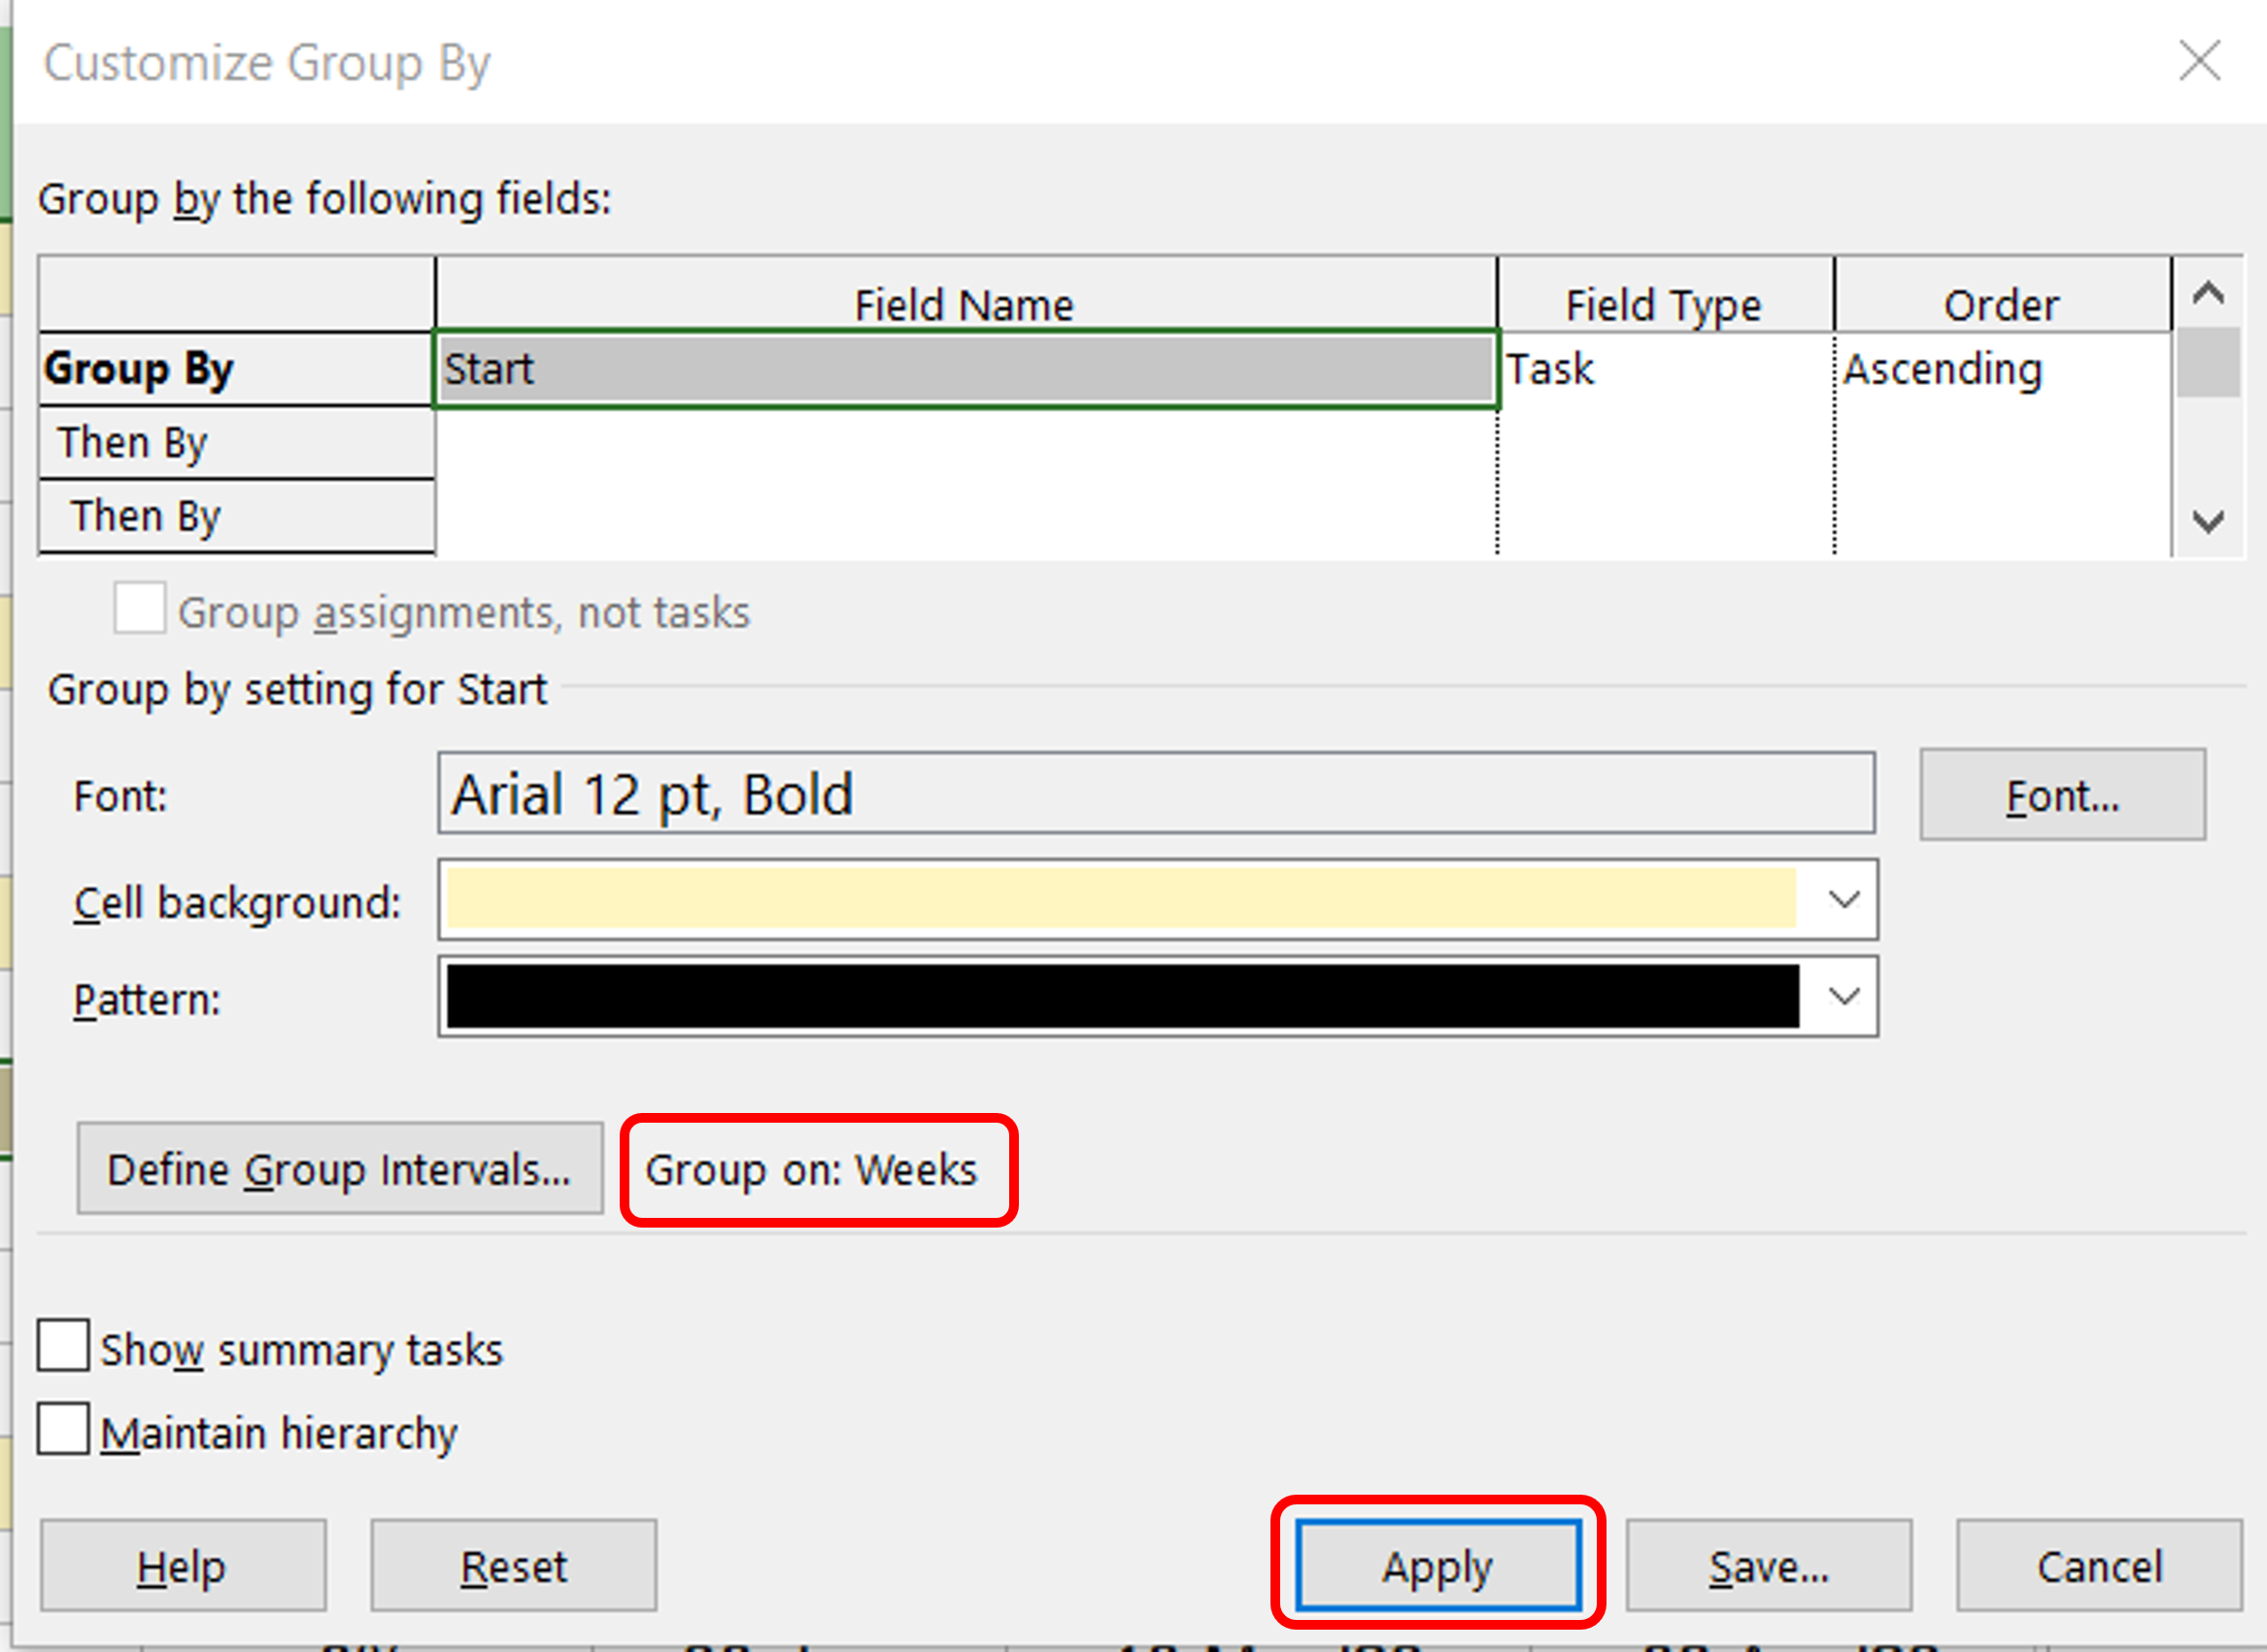The image size is (2267, 1652).
Task: Click Save... to save the group
Action: tap(1768, 1565)
